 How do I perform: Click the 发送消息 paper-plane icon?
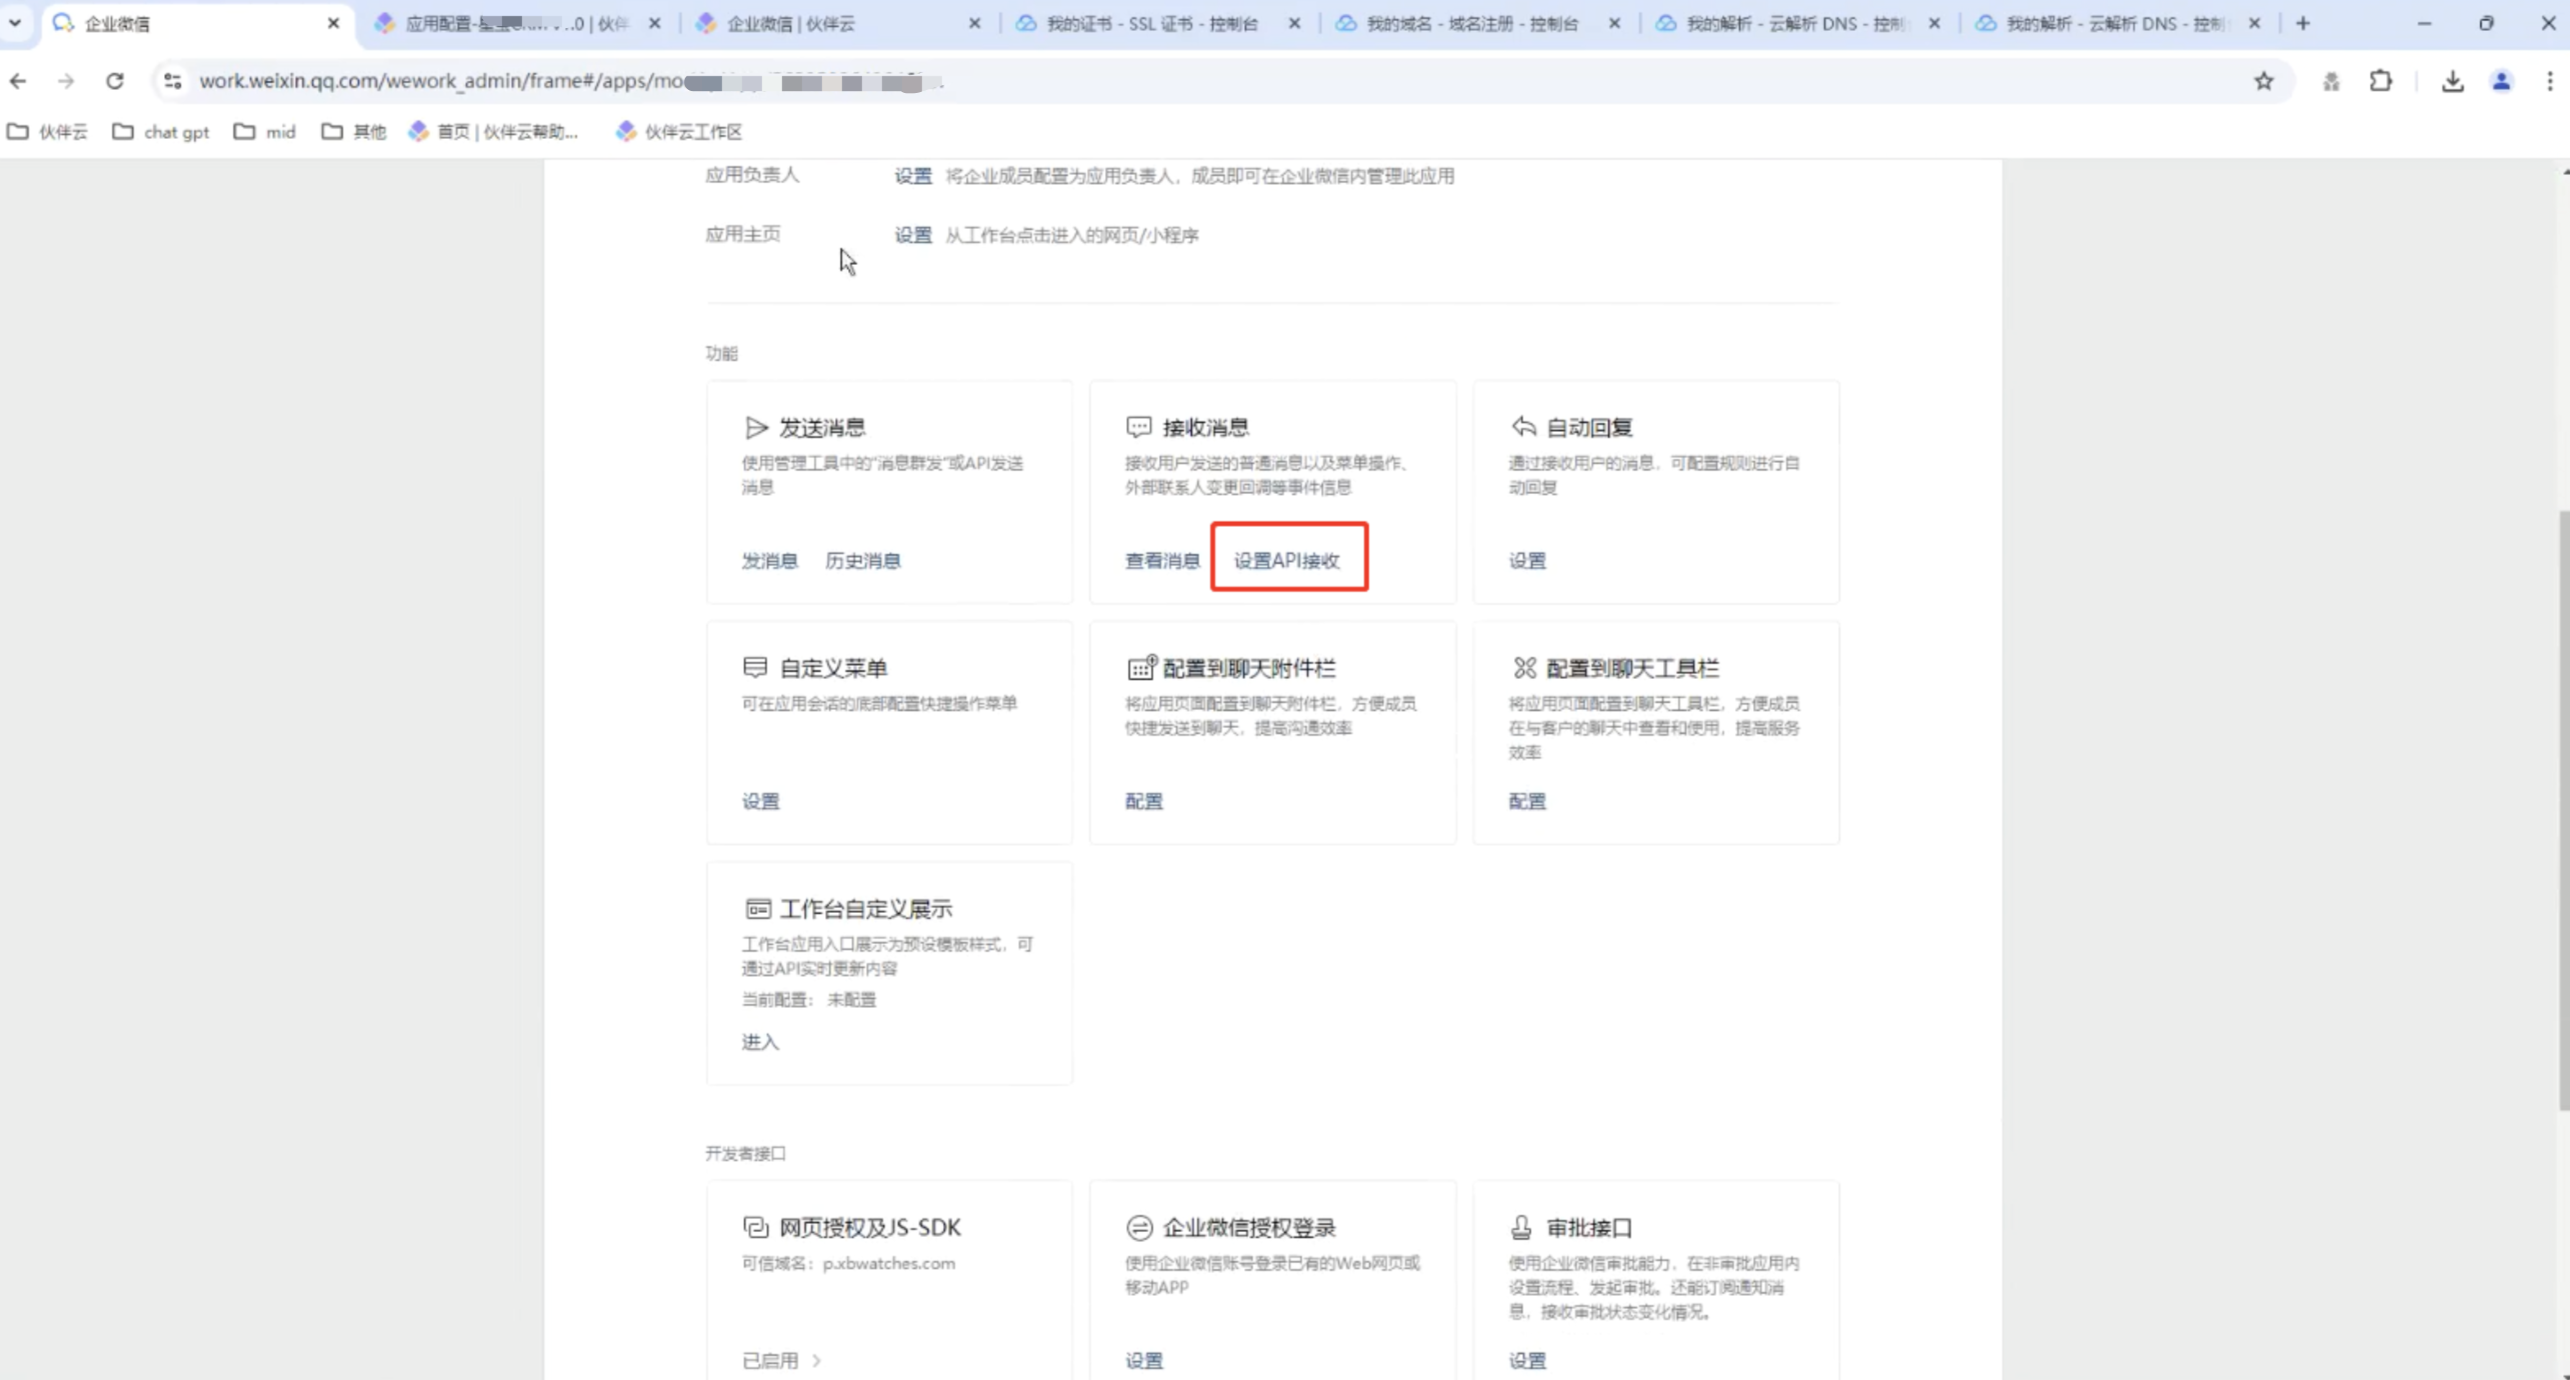(756, 428)
